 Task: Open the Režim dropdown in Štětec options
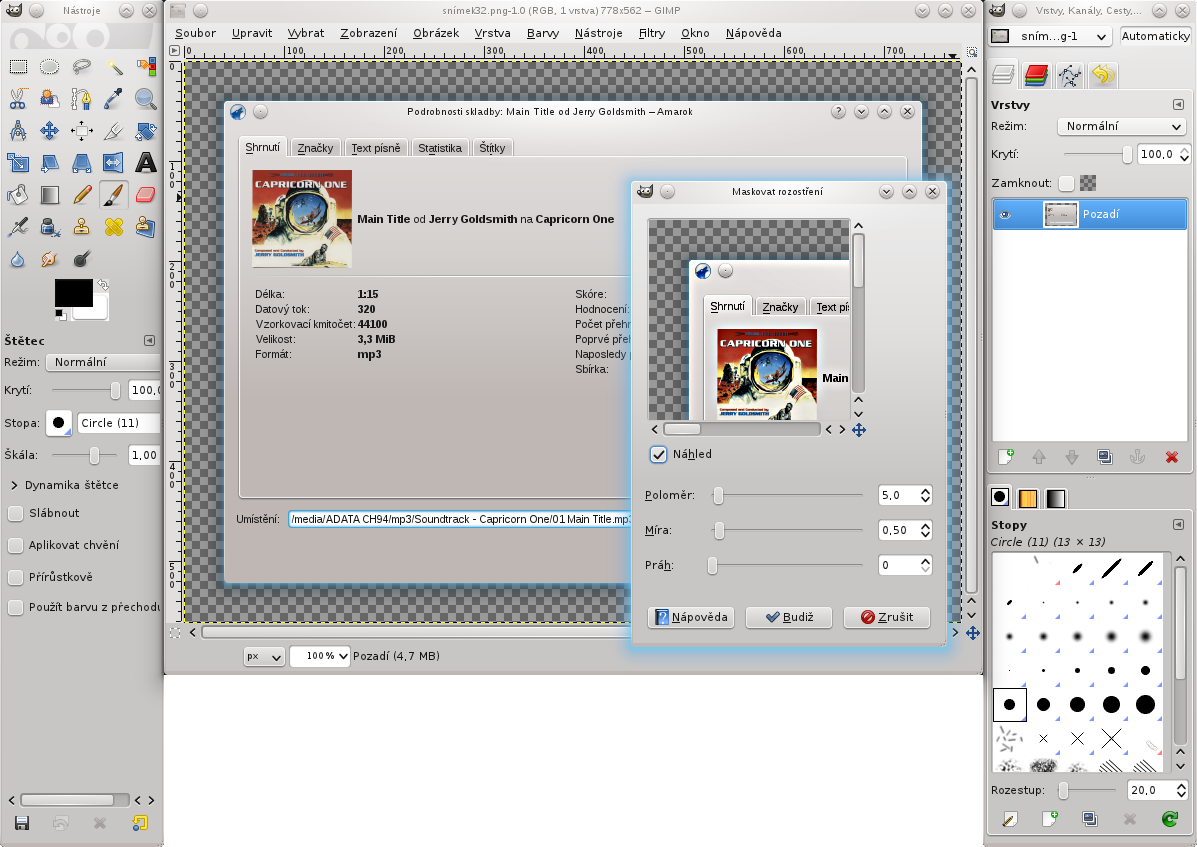[103, 362]
